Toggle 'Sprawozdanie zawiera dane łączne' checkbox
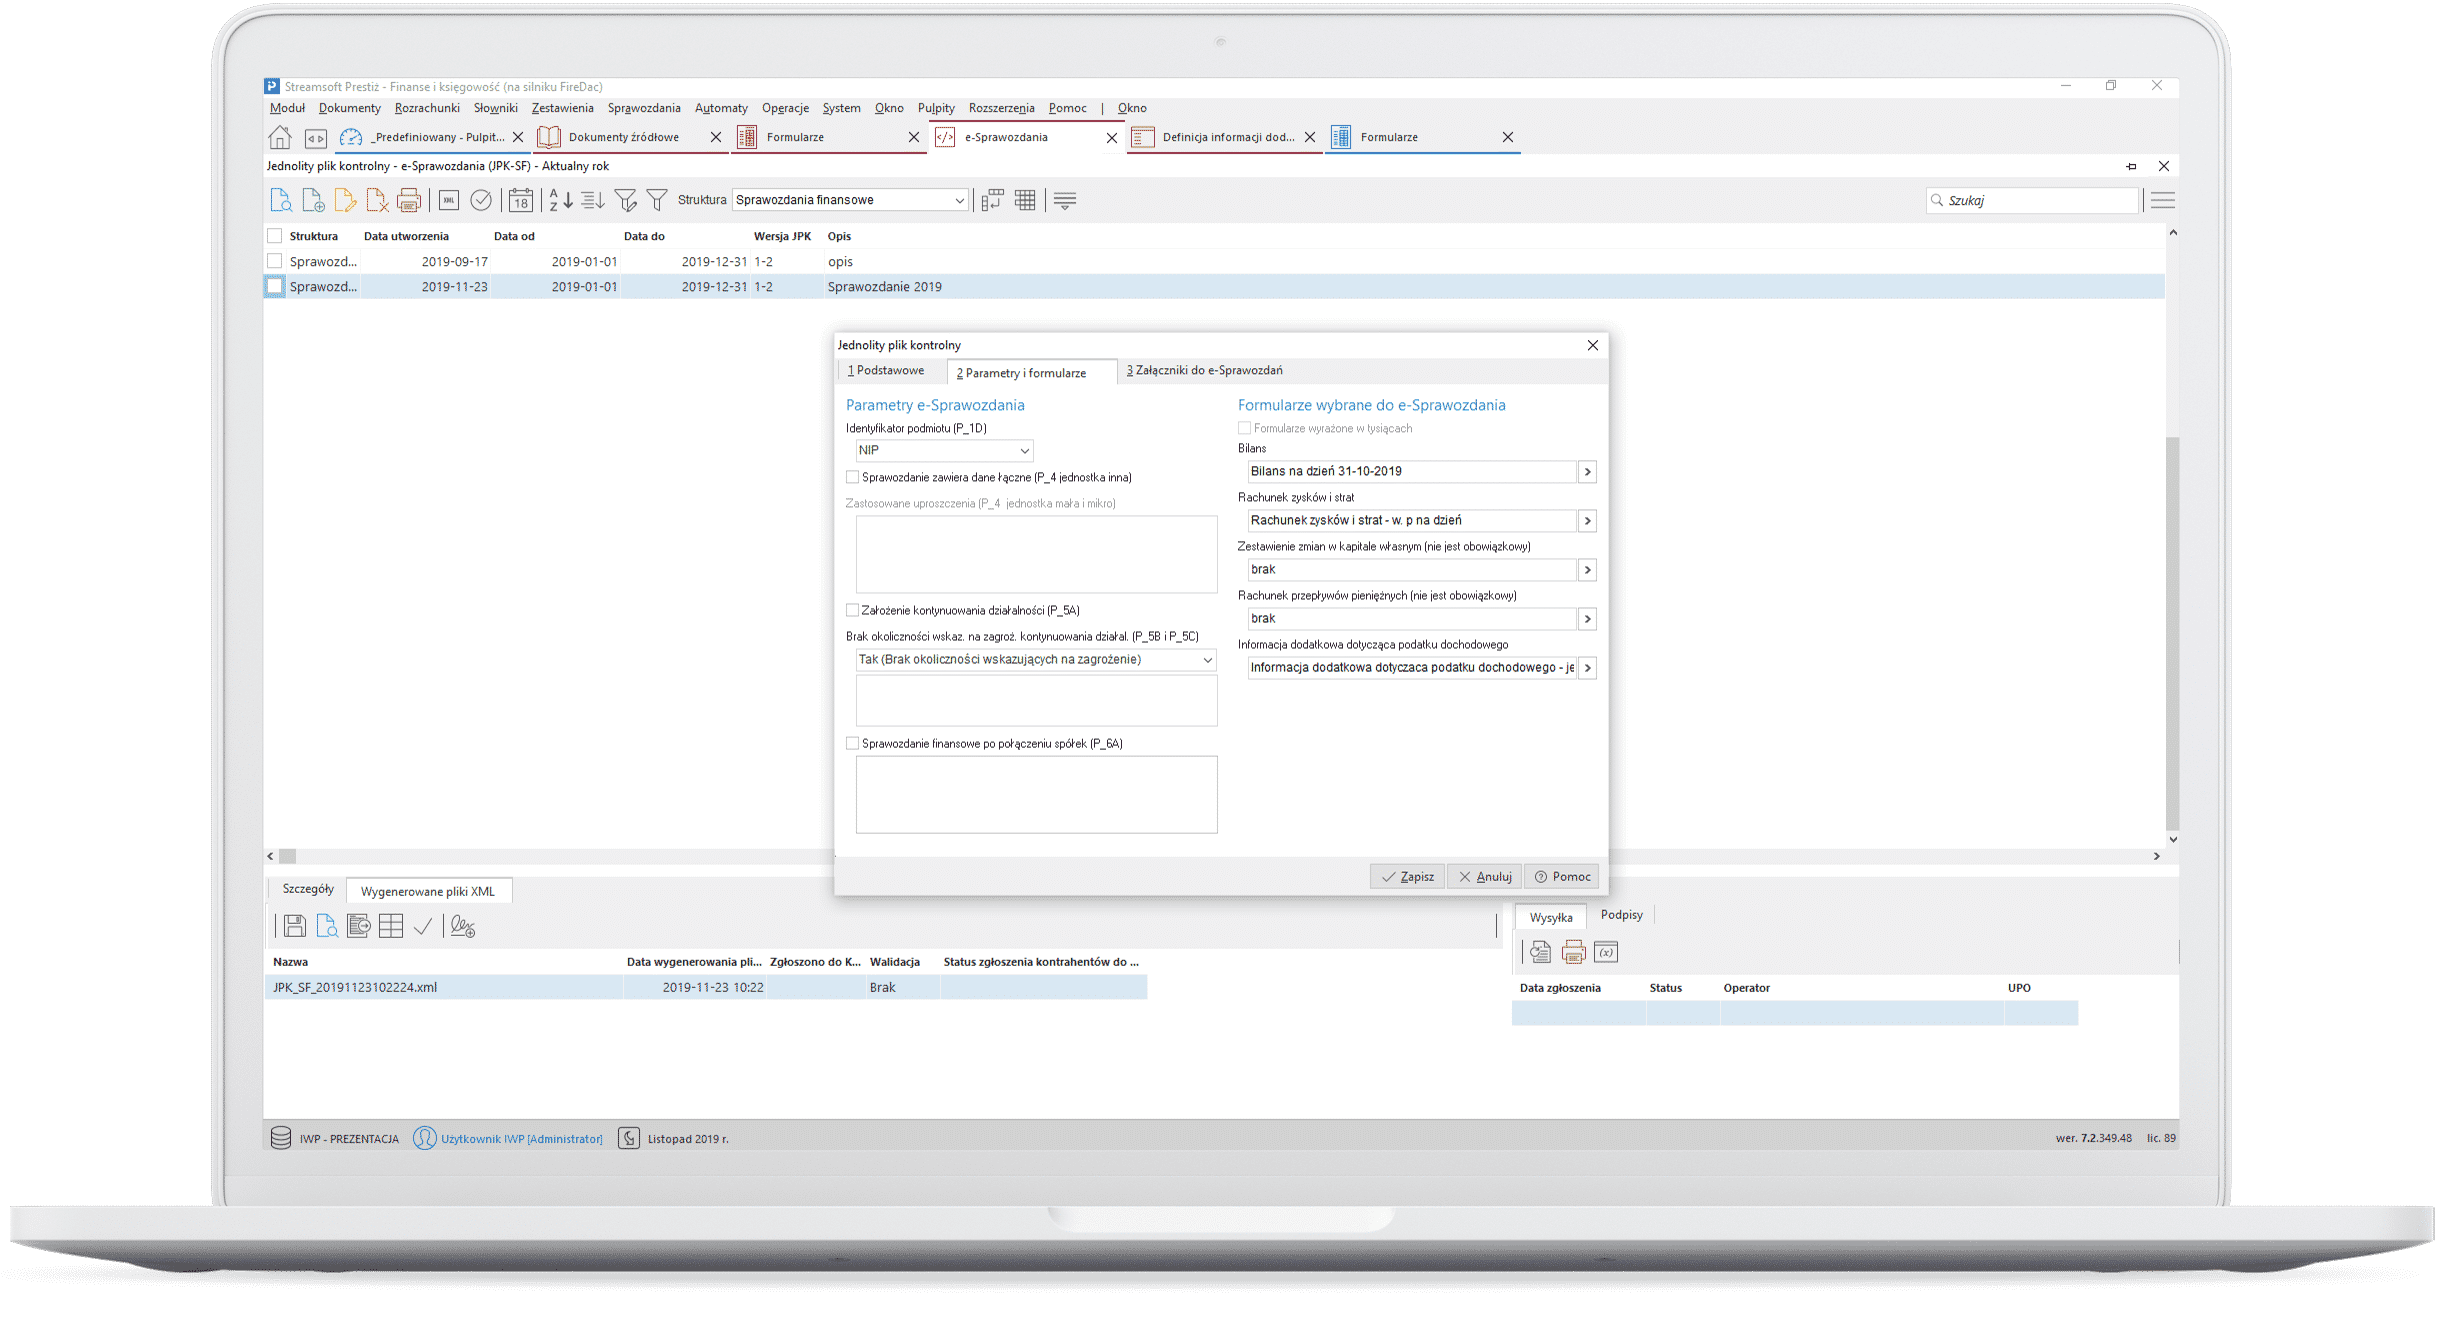 tap(853, 476)
